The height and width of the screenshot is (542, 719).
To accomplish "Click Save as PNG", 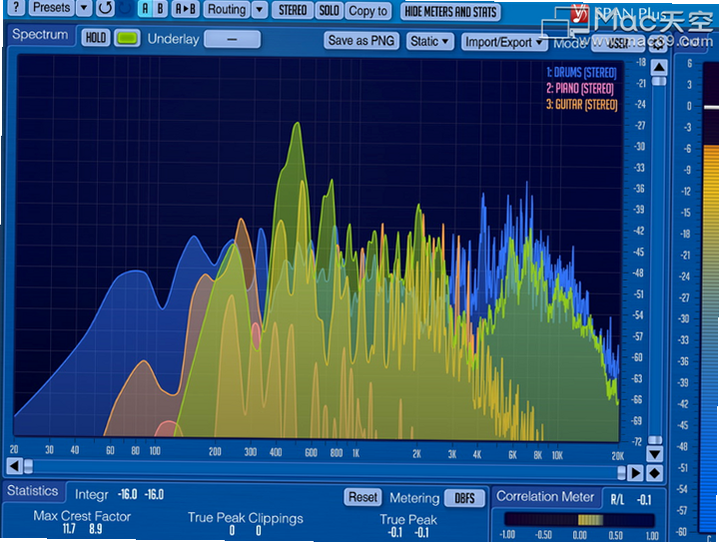I will point(361,40).
